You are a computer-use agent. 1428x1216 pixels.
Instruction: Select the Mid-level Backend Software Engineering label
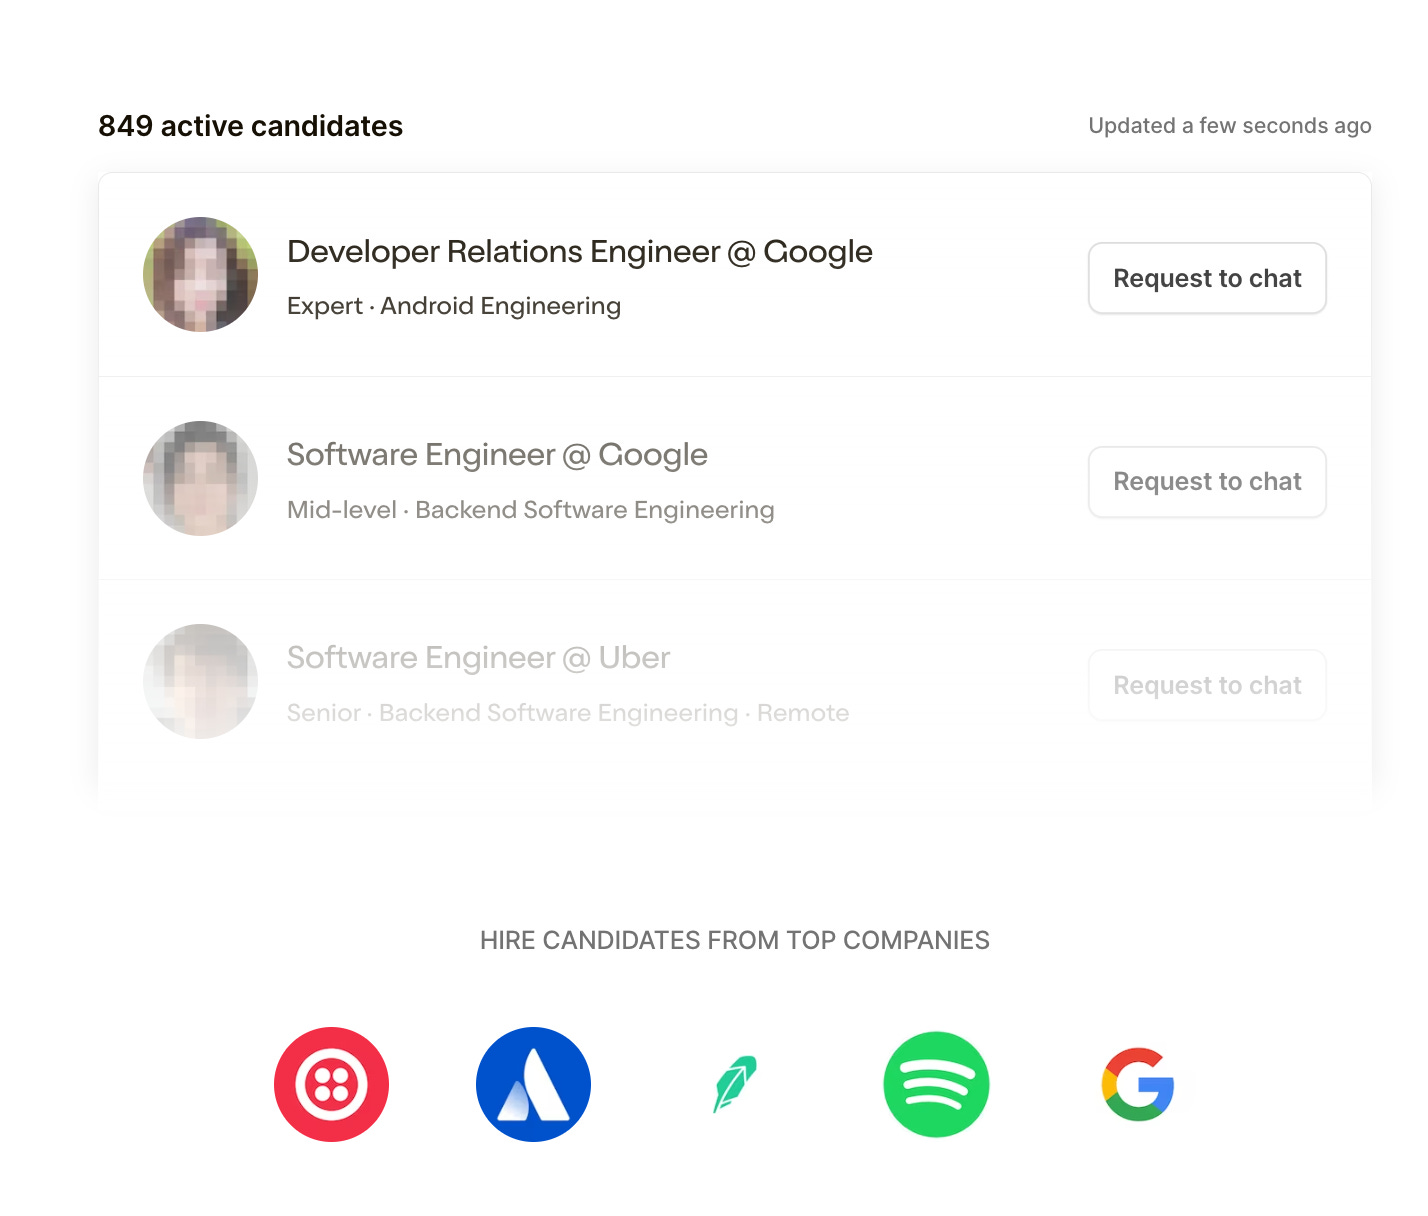(530, 510)
